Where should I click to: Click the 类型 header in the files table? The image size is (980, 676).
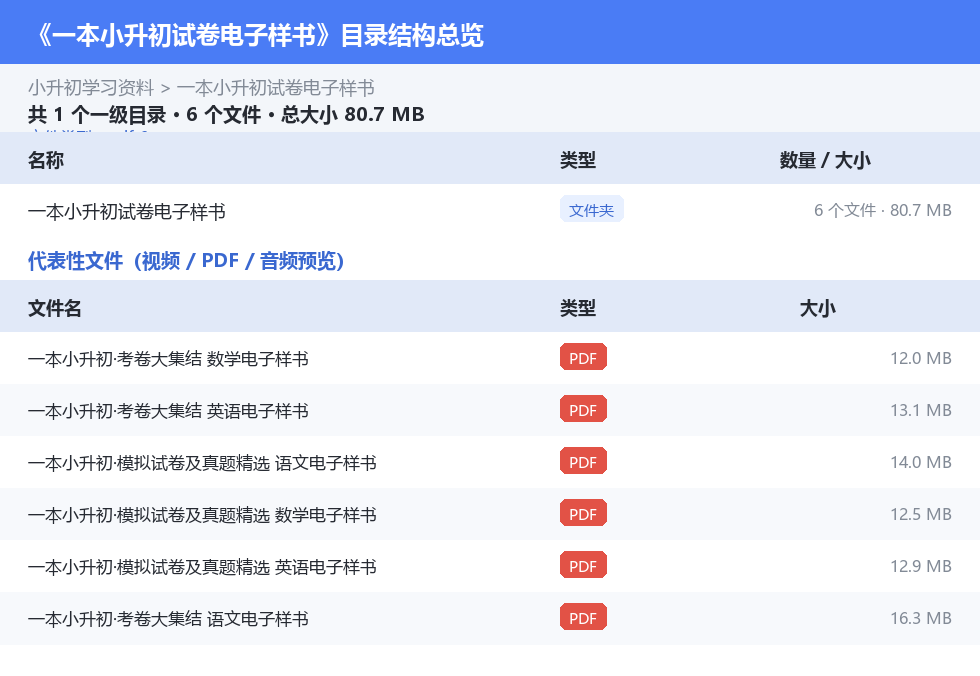coord(578,309)
